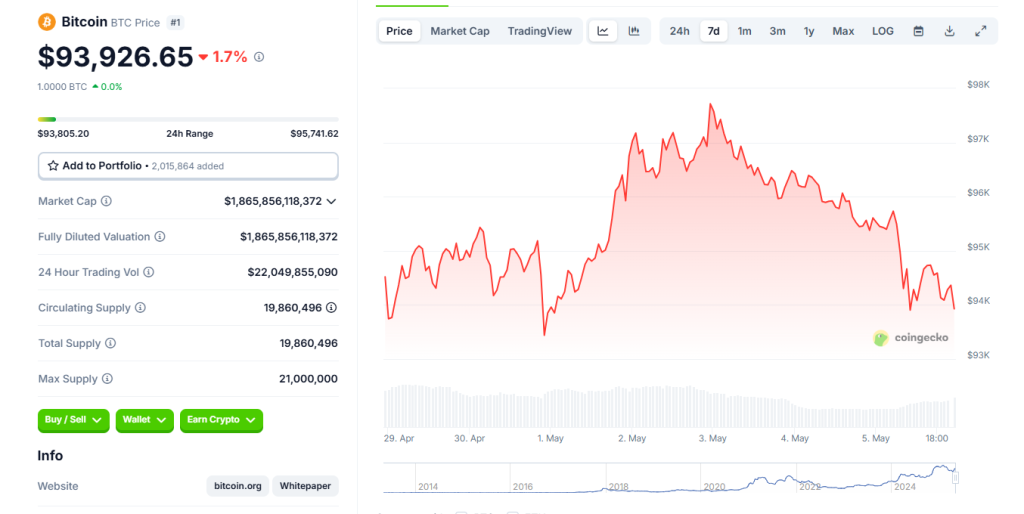Viewport: 1024px width, 514px height.
Task: Open price change info icon next to 1.7%
Action: point(259,57)
